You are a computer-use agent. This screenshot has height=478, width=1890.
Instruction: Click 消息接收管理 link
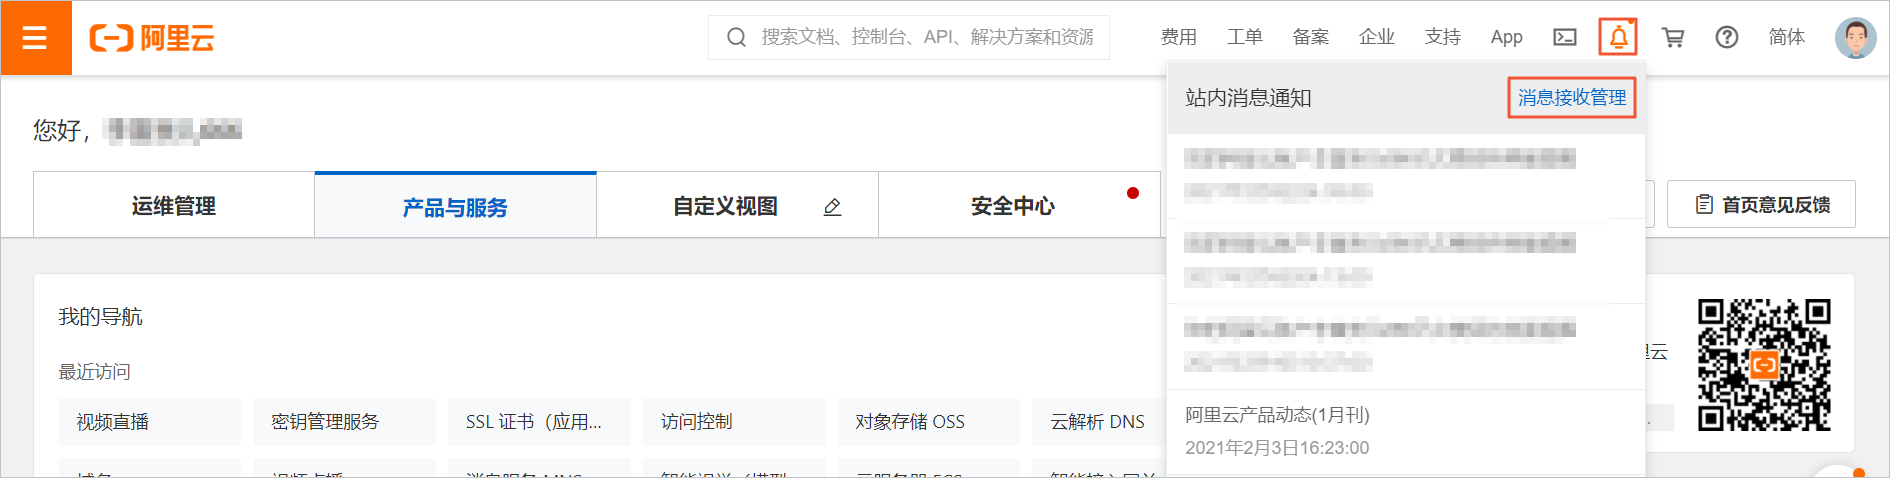[x=1571, y=98]
